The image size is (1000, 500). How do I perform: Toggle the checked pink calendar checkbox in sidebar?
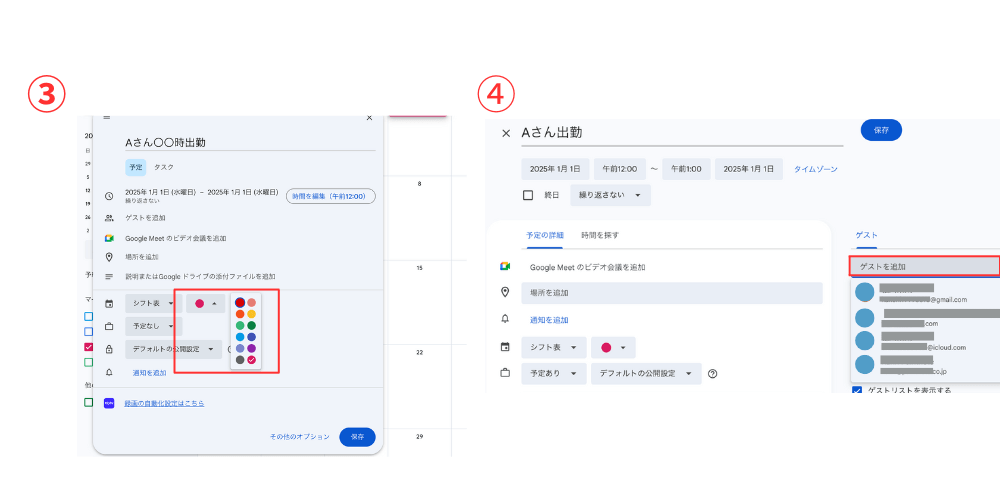click(88, 347)
